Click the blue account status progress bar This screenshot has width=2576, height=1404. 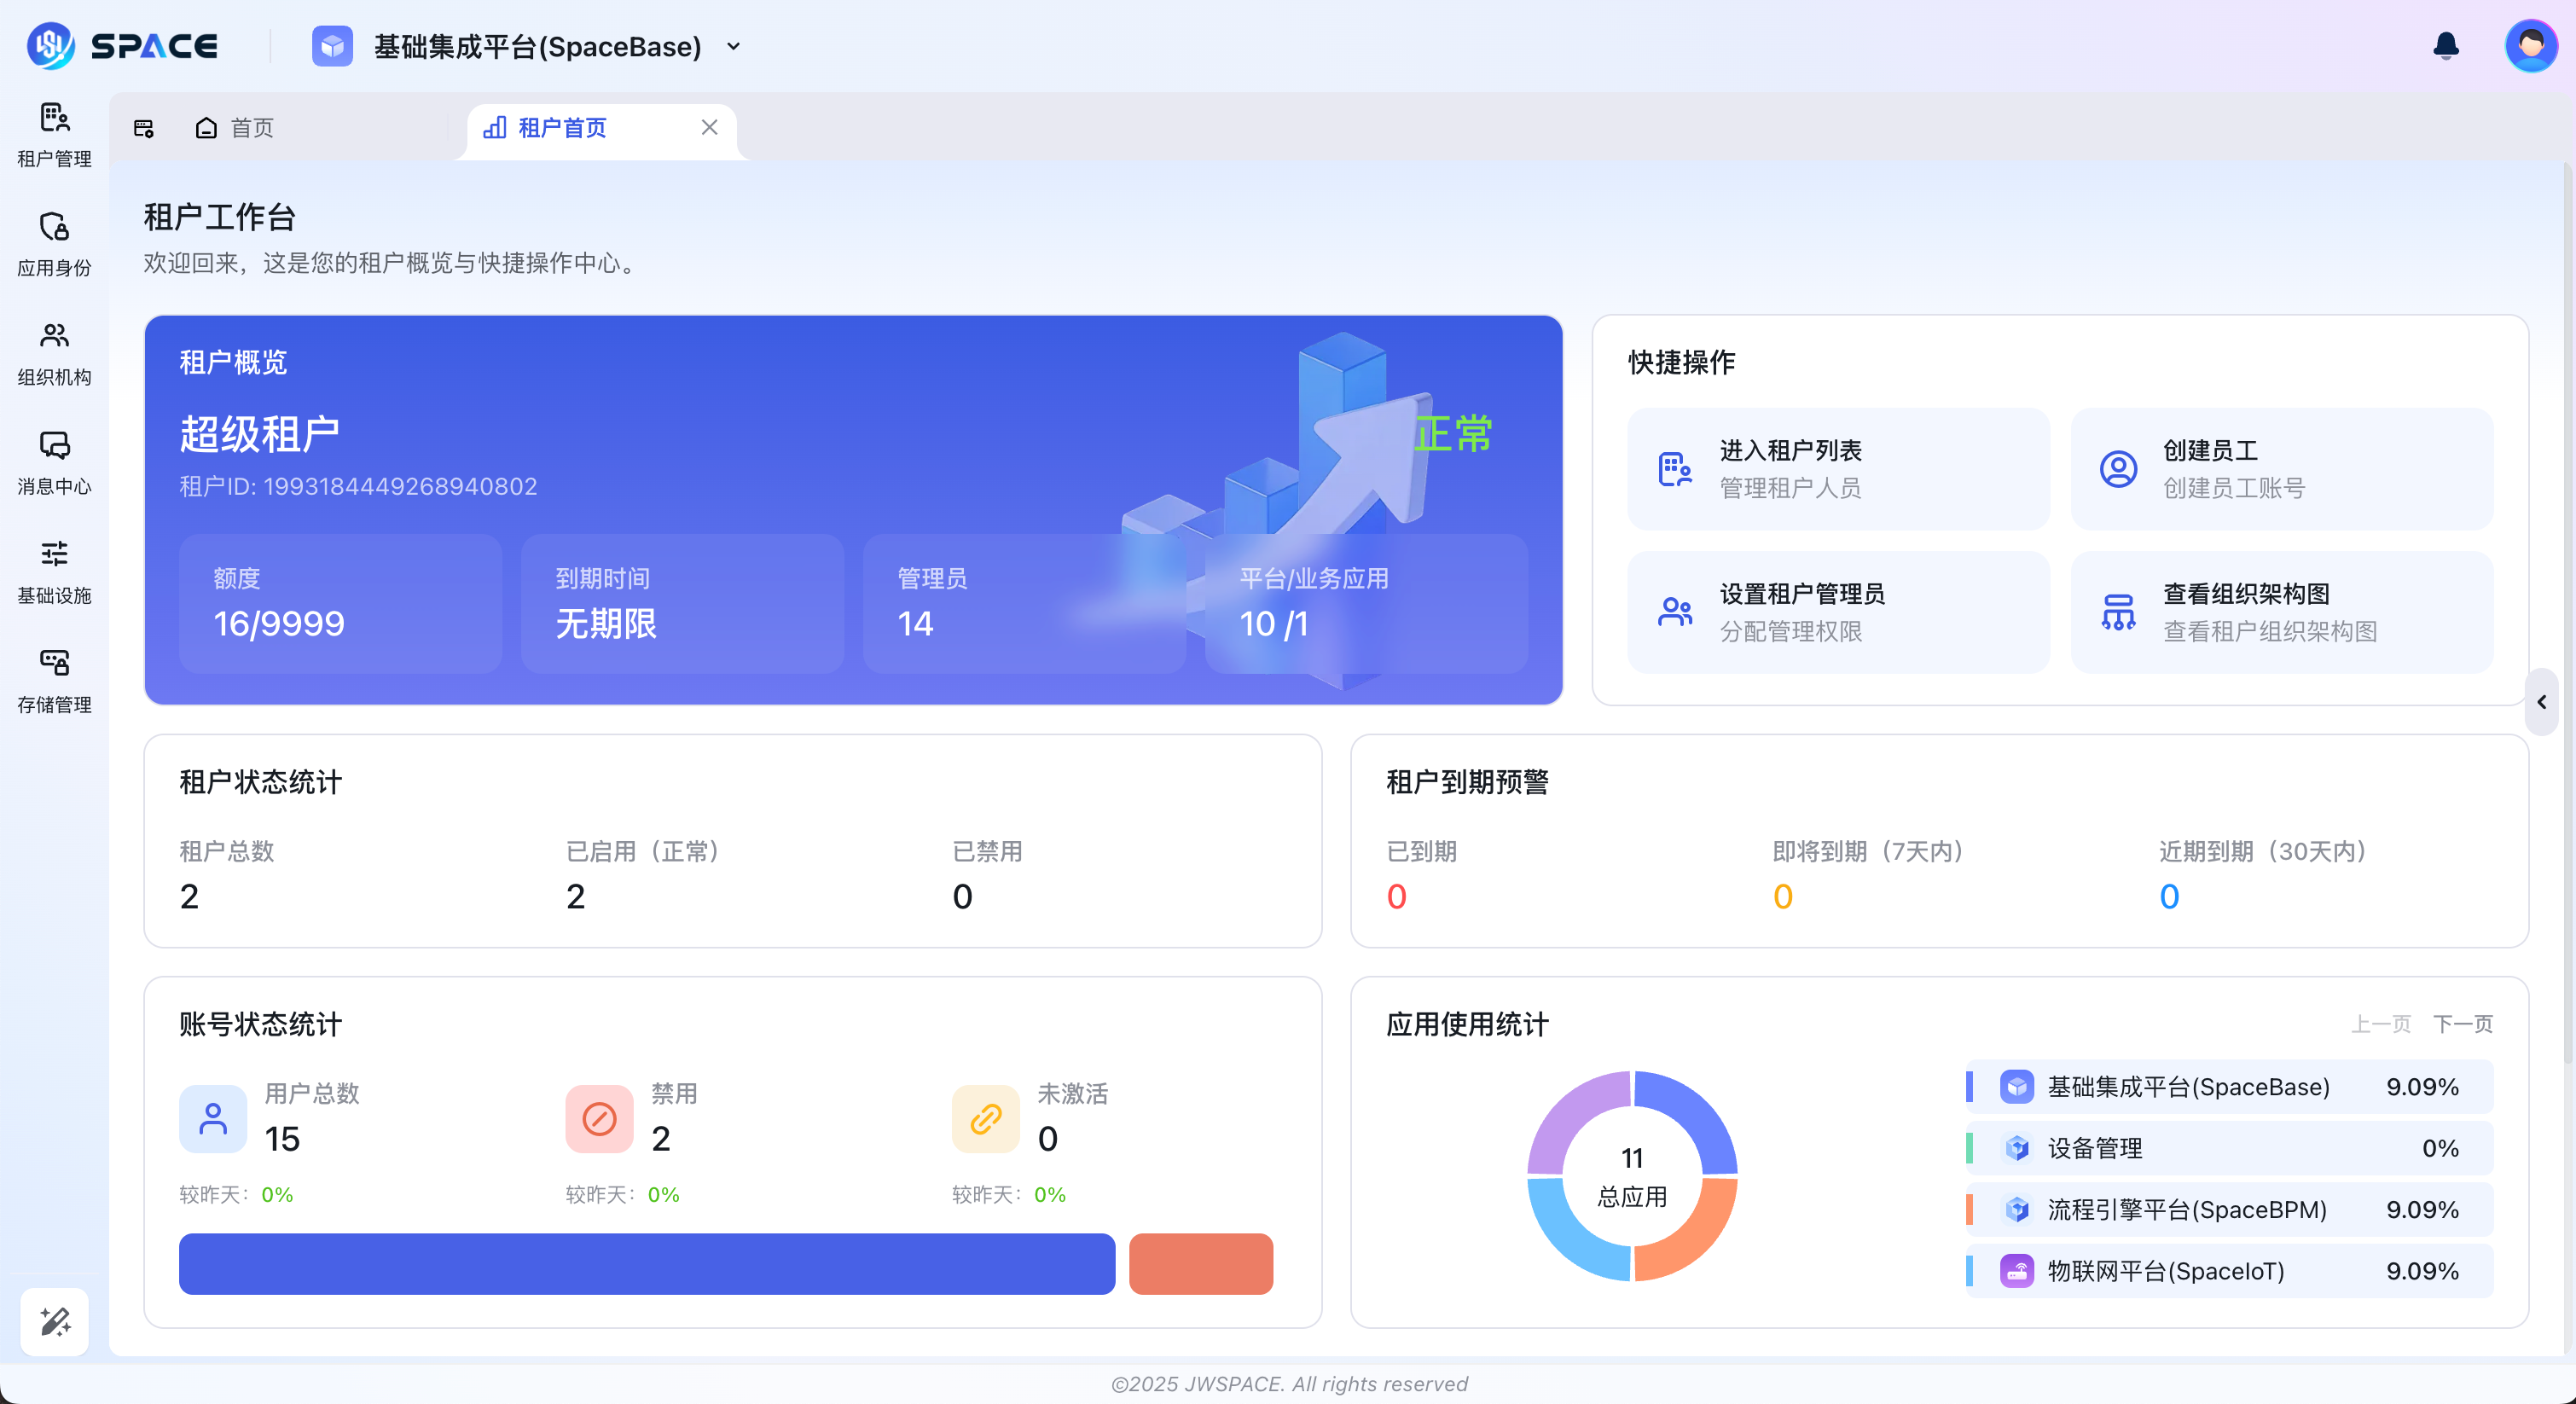(x=645, y=1264)
